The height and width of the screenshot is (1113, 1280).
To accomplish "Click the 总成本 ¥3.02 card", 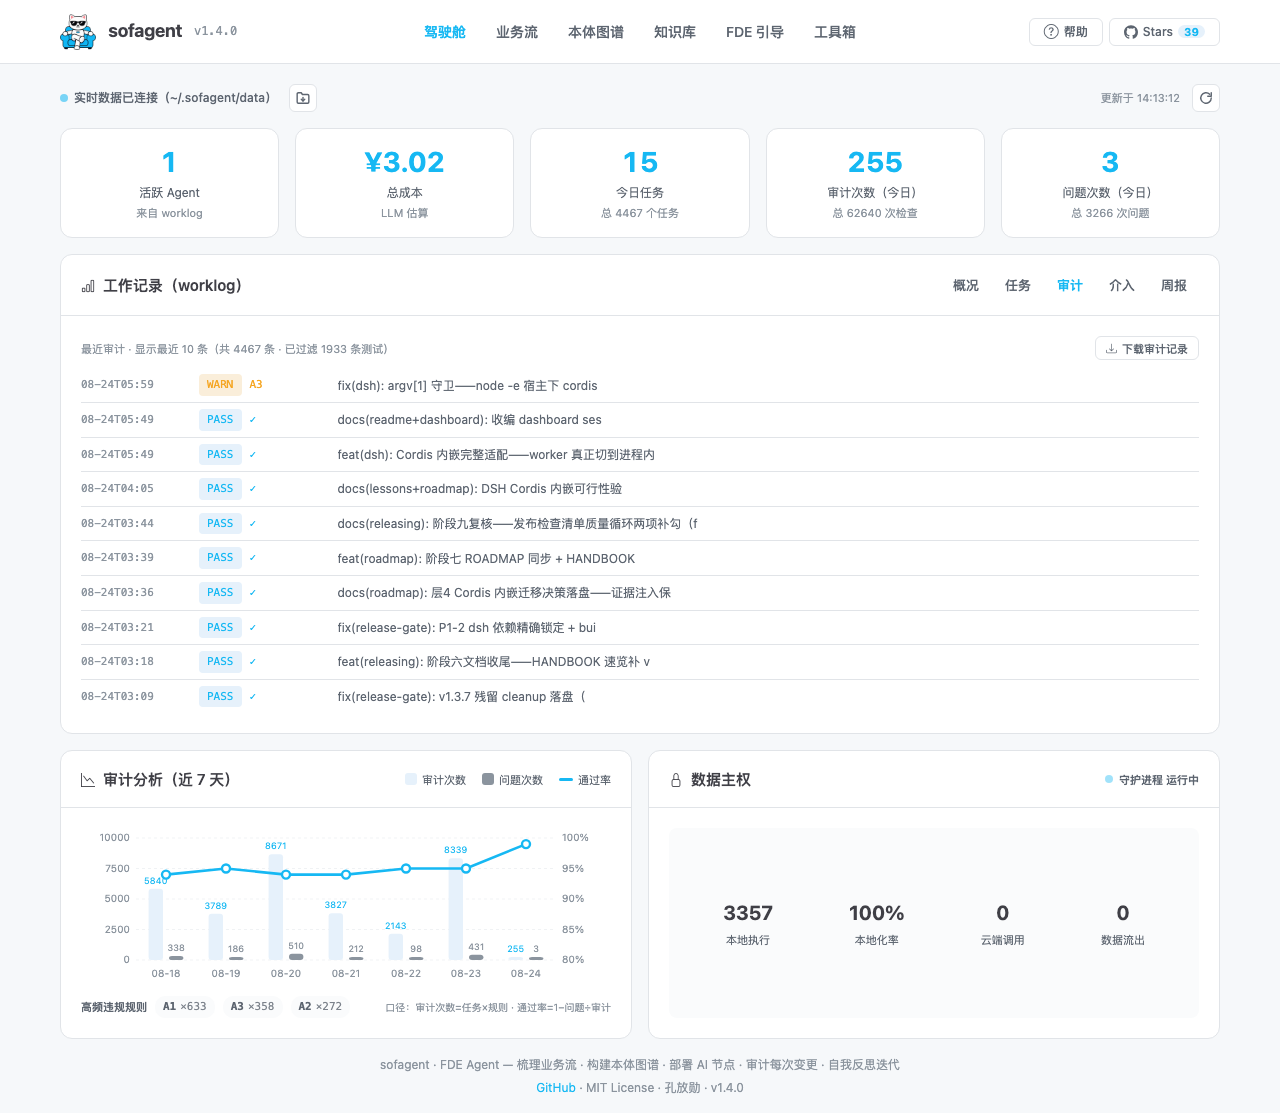I will 404,183.
